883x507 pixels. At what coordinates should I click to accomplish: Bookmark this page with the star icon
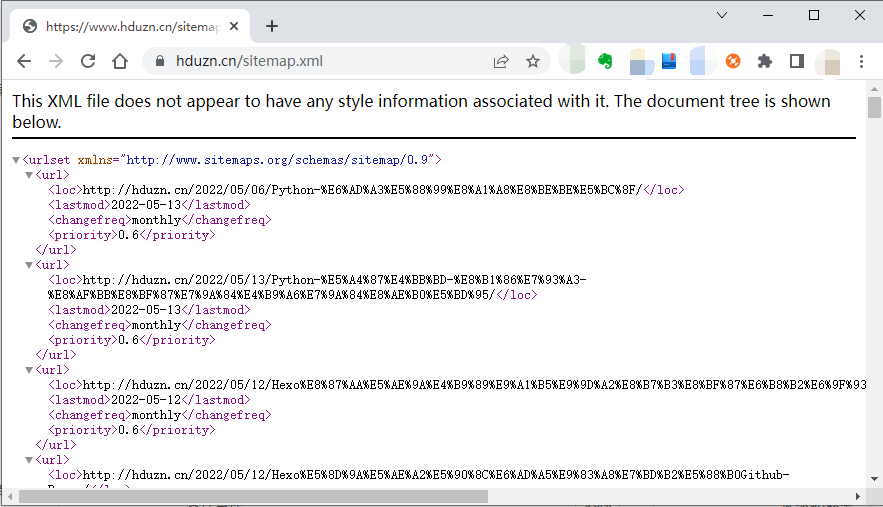click(x=533, y=61)
